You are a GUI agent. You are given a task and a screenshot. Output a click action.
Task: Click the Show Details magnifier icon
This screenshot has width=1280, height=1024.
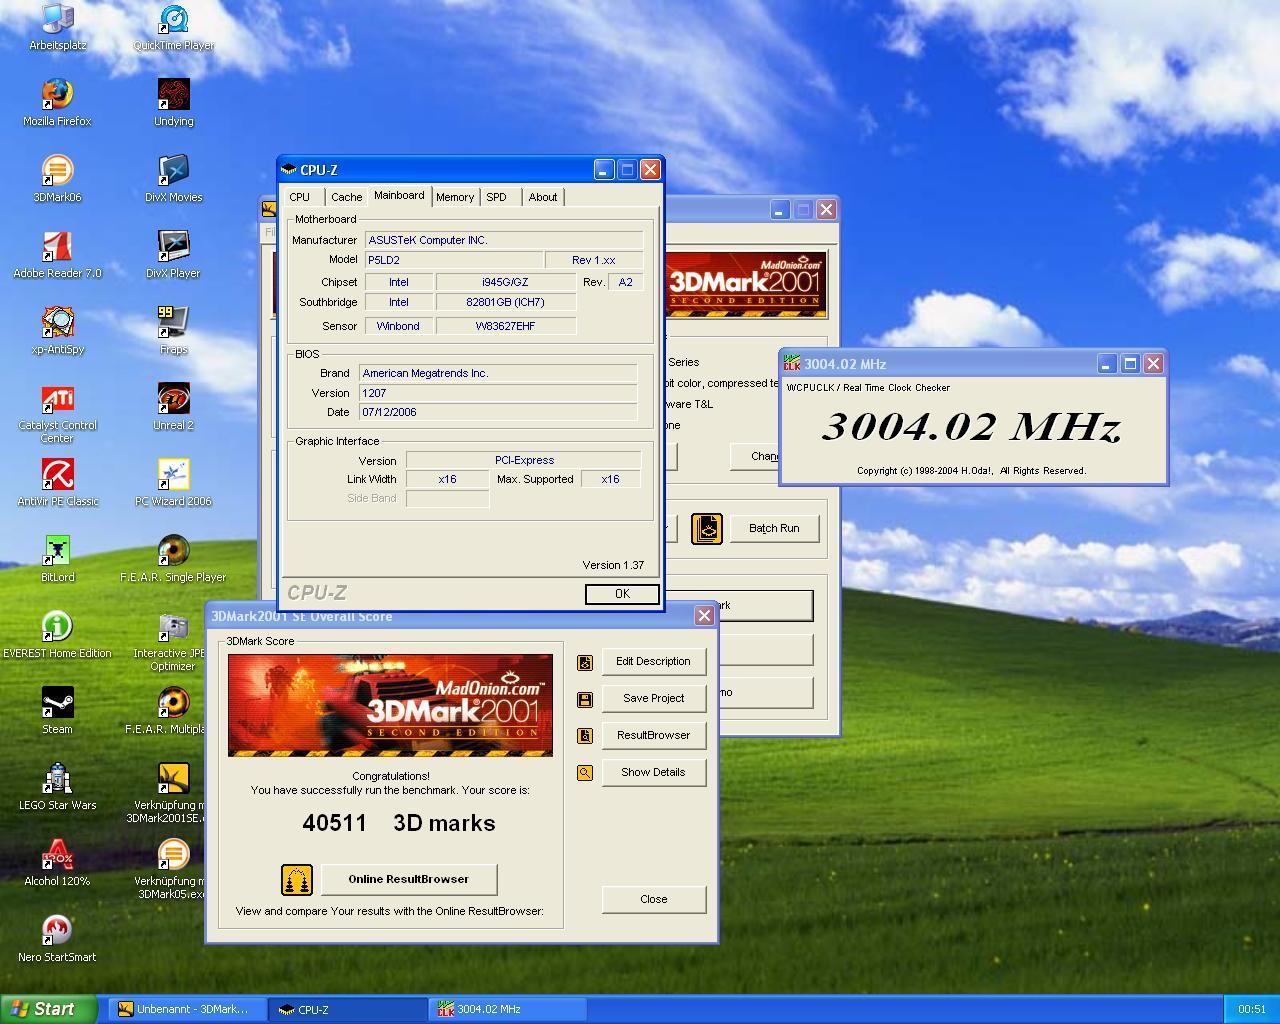[x=585, y=773]
